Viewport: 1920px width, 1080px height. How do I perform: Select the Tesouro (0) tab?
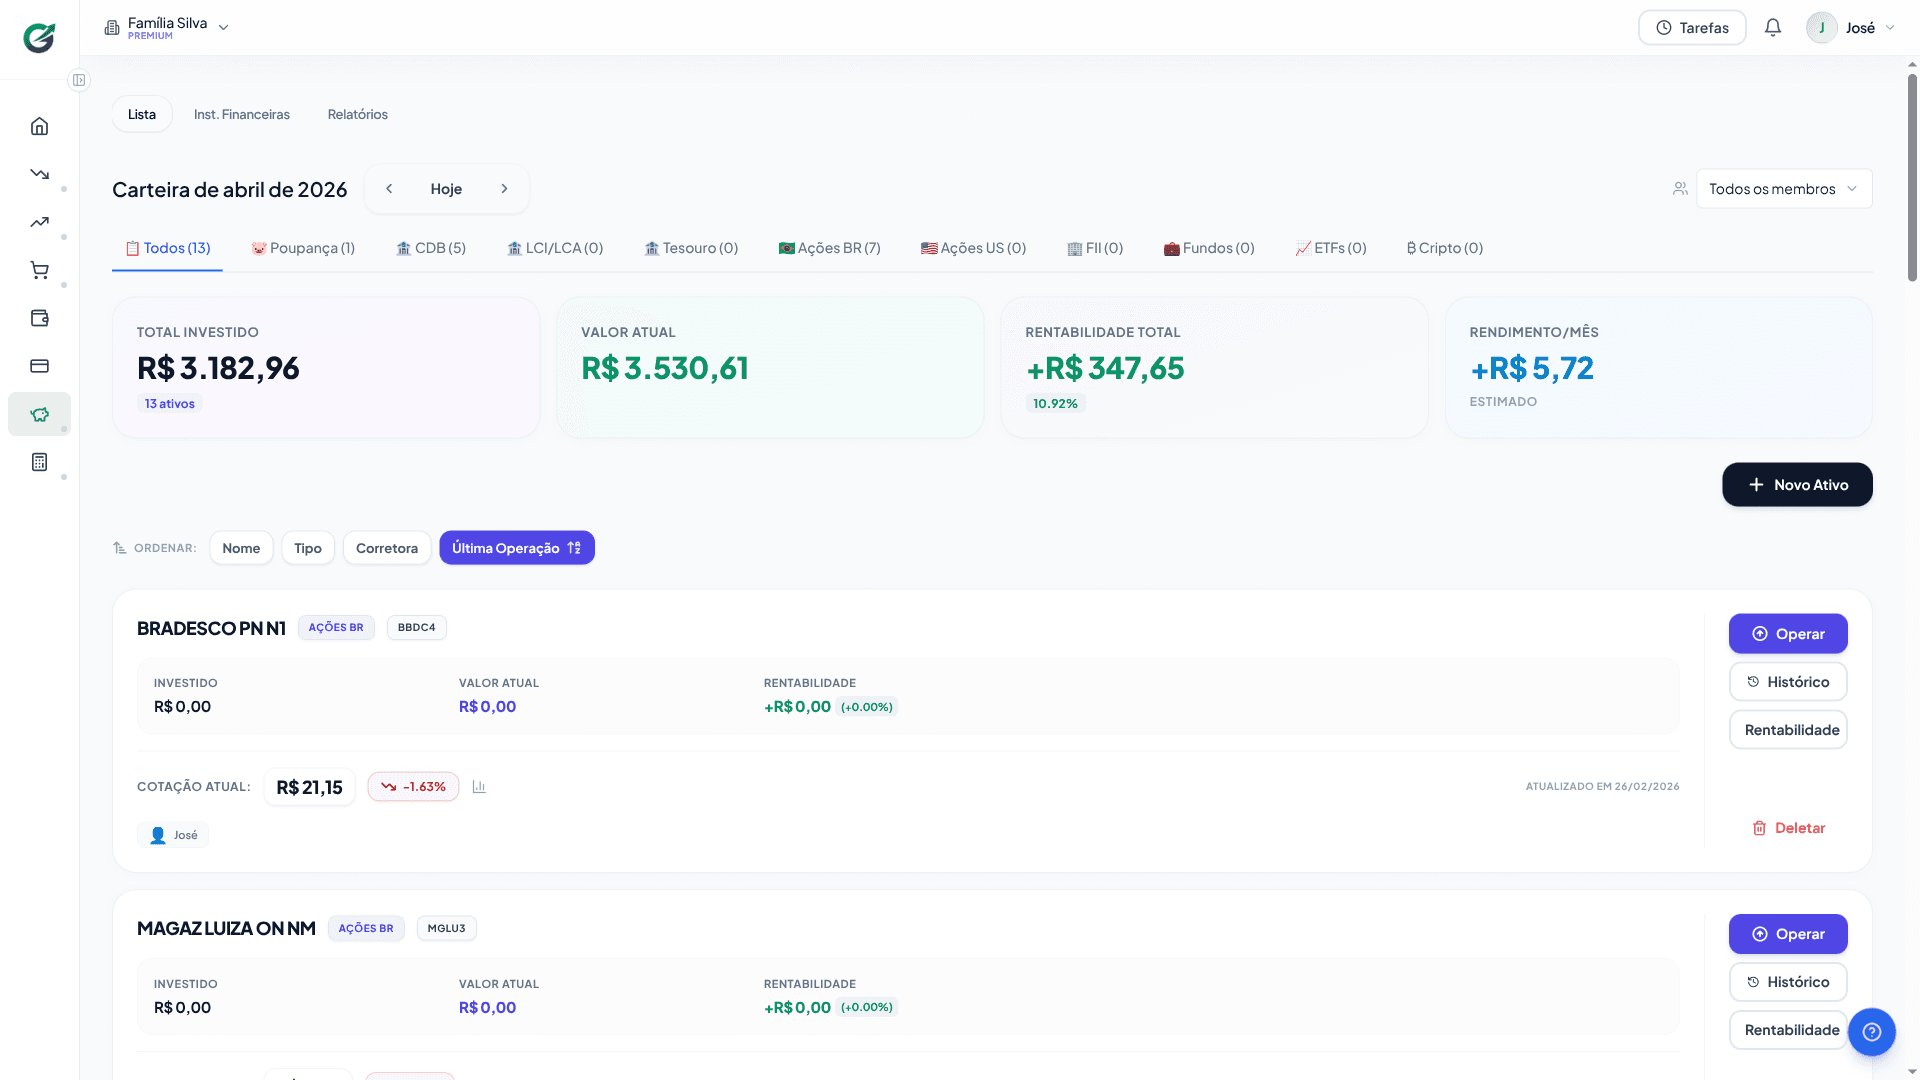click(691, 248)
